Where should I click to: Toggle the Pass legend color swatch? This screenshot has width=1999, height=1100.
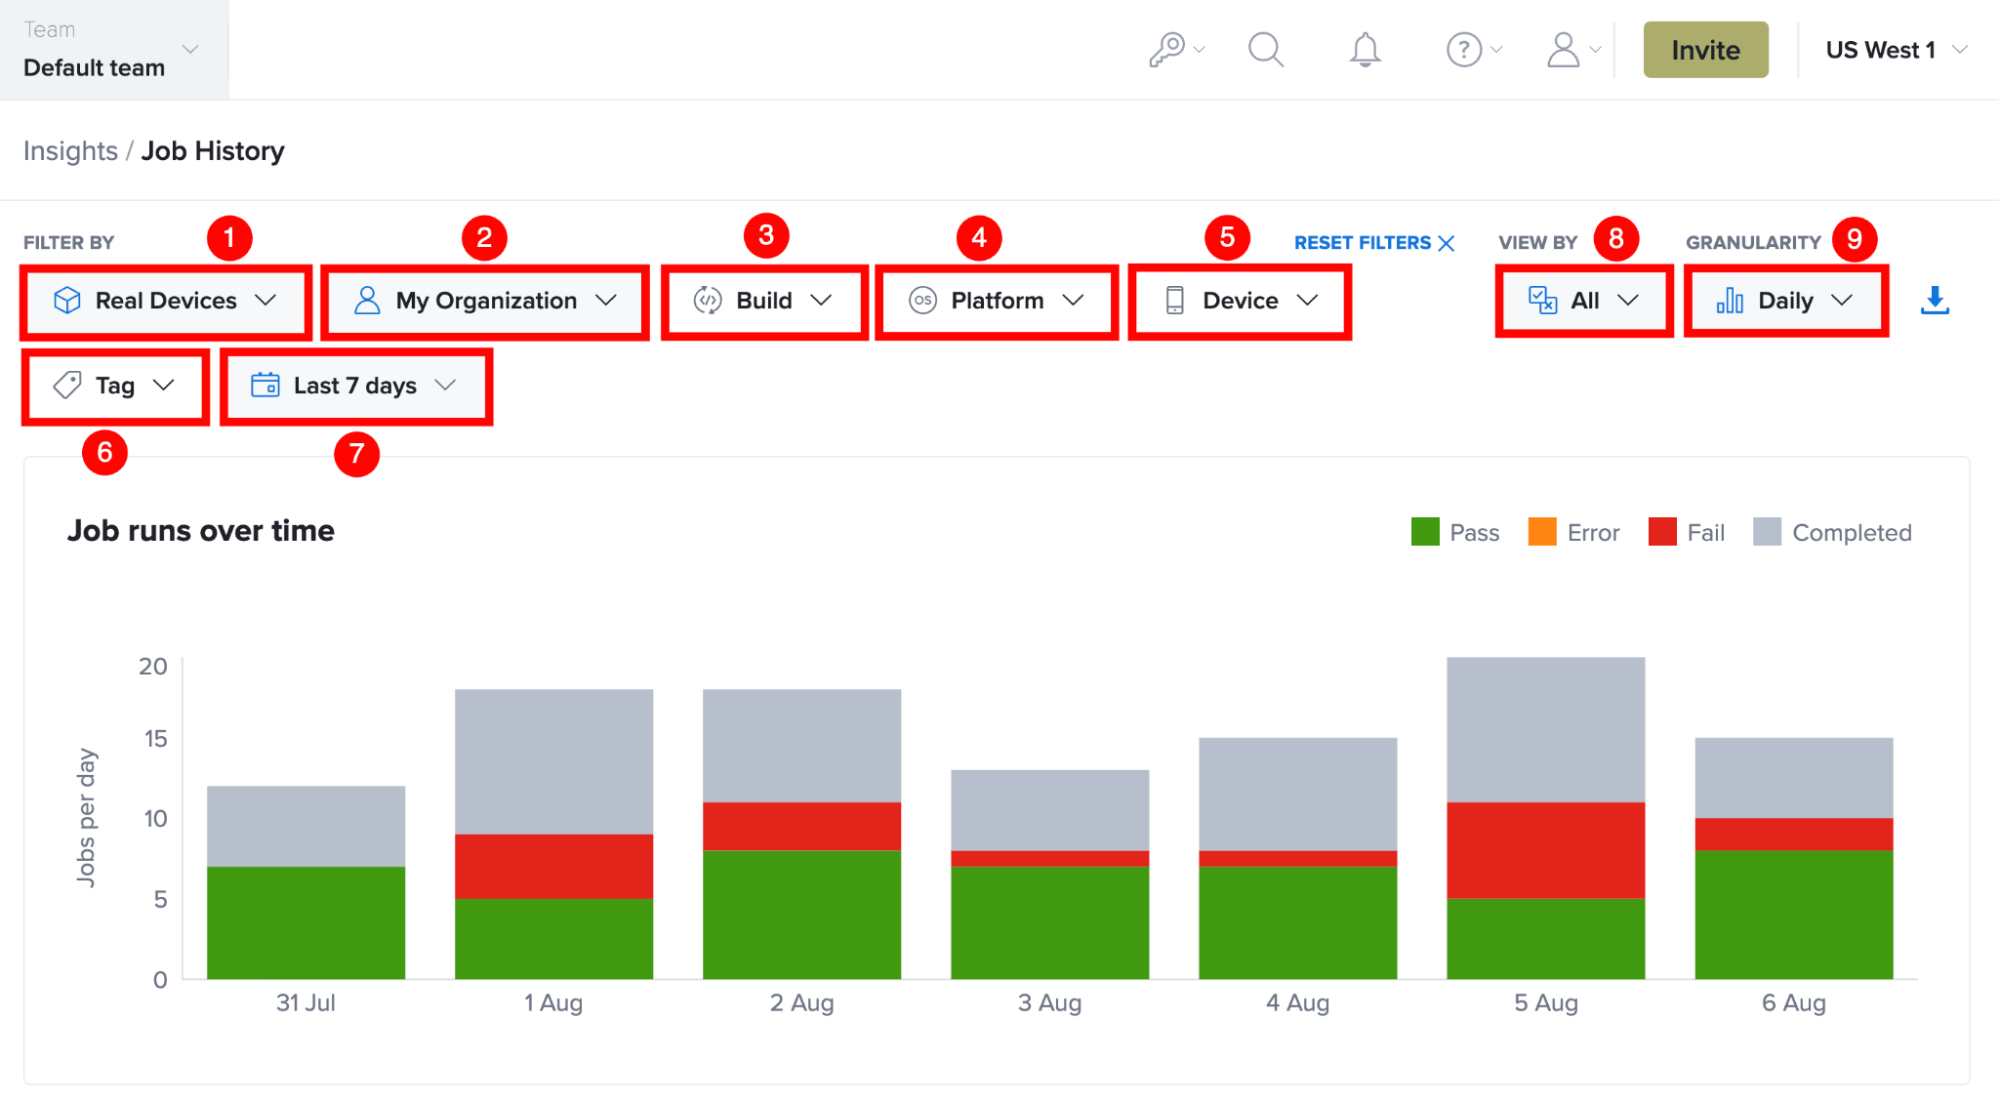[x=1424, y=532]
